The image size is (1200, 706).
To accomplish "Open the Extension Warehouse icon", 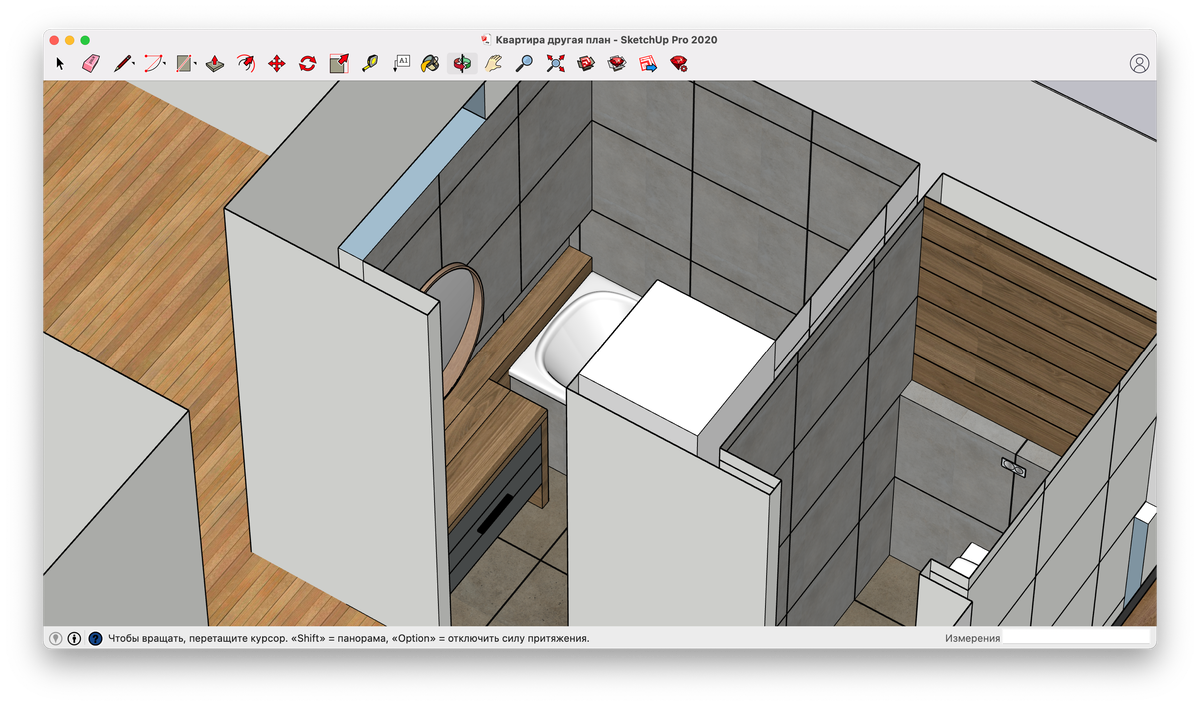I will click(x=617, y=63).
